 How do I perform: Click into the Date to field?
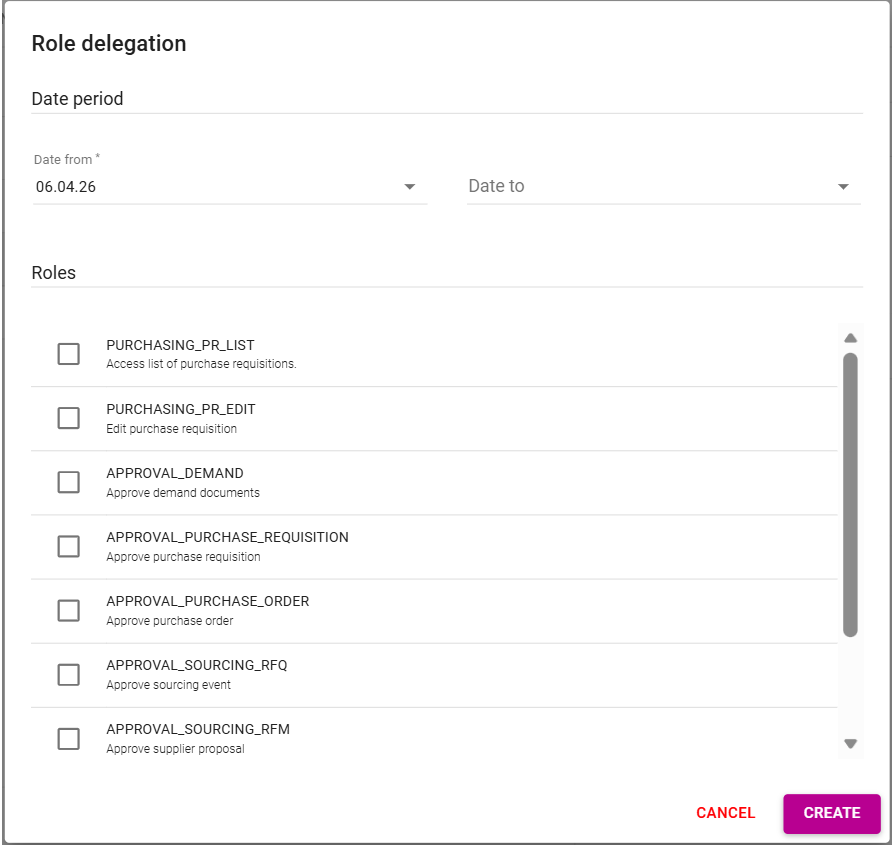coord(640,186)
